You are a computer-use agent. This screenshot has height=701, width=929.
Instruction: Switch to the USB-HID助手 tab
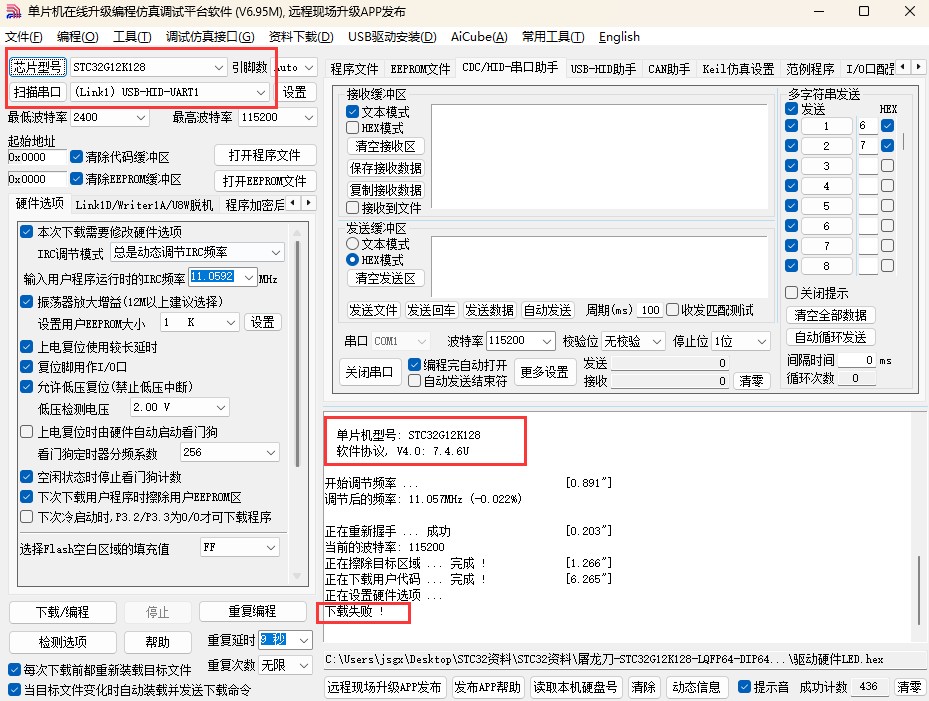pyautogui.click(x=603, y=69)
